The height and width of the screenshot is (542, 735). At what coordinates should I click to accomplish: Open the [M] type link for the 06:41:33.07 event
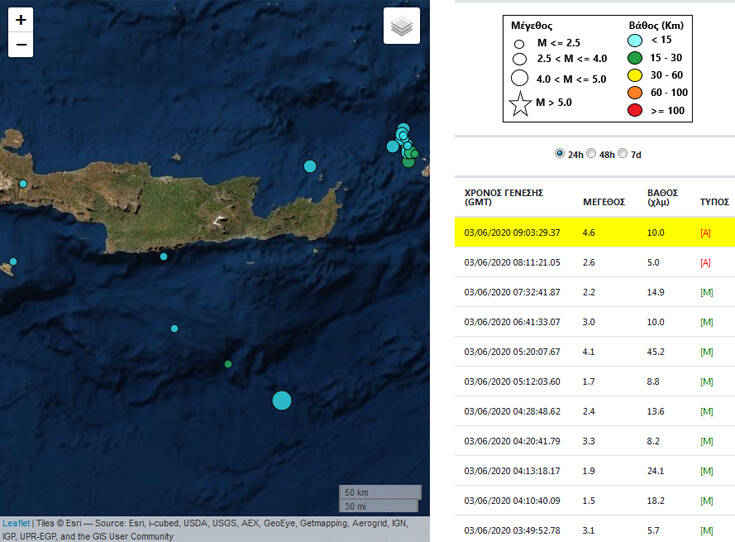point(706,322)
